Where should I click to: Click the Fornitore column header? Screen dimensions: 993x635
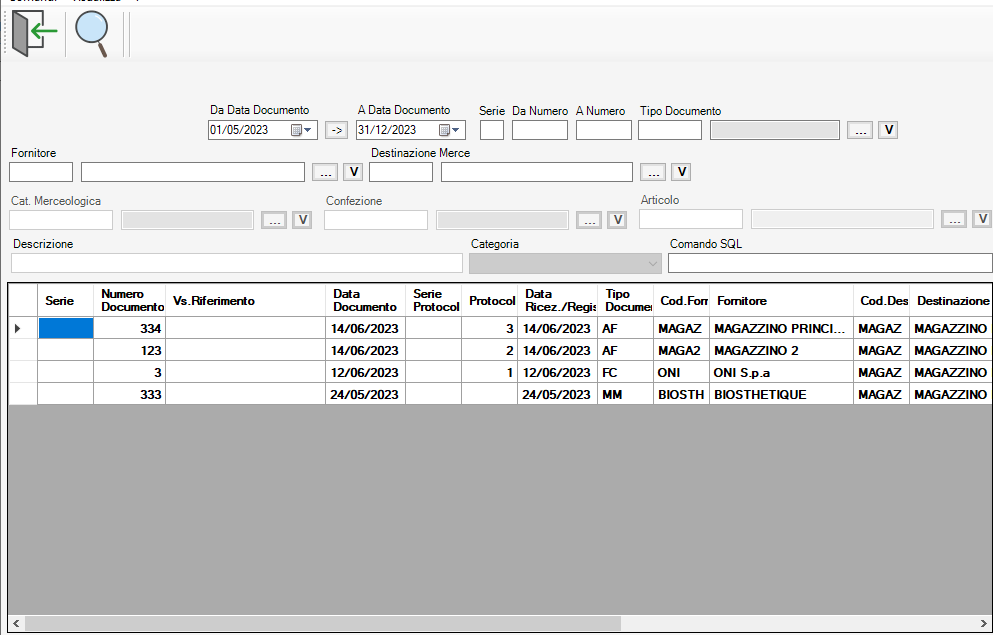[x=780, y=300]
